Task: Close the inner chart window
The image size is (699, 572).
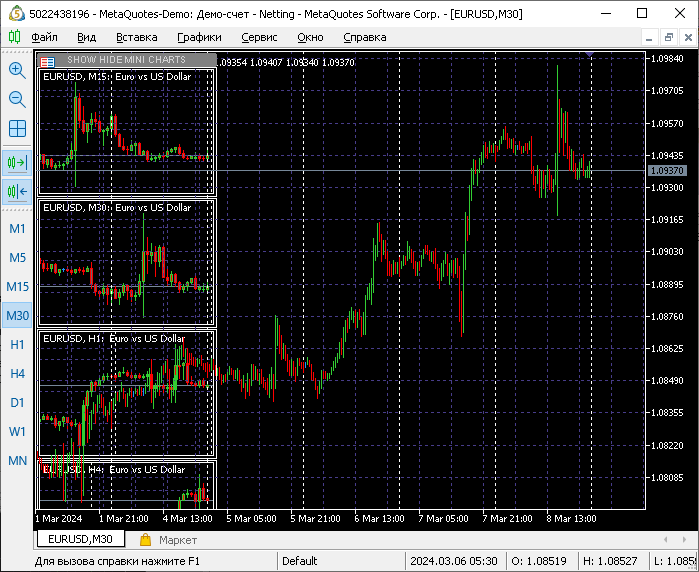Action: (x=688, y=38)
